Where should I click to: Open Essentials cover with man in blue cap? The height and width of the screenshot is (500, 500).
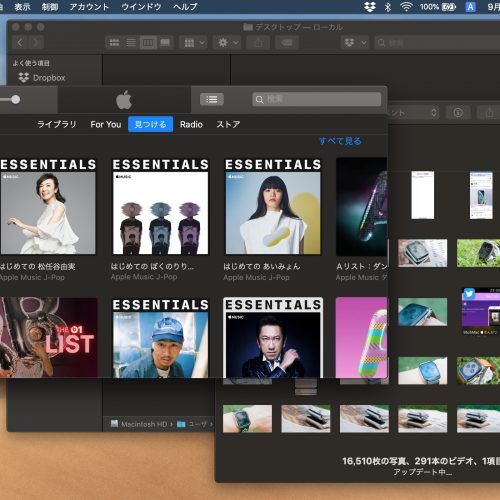coord(160,338)
